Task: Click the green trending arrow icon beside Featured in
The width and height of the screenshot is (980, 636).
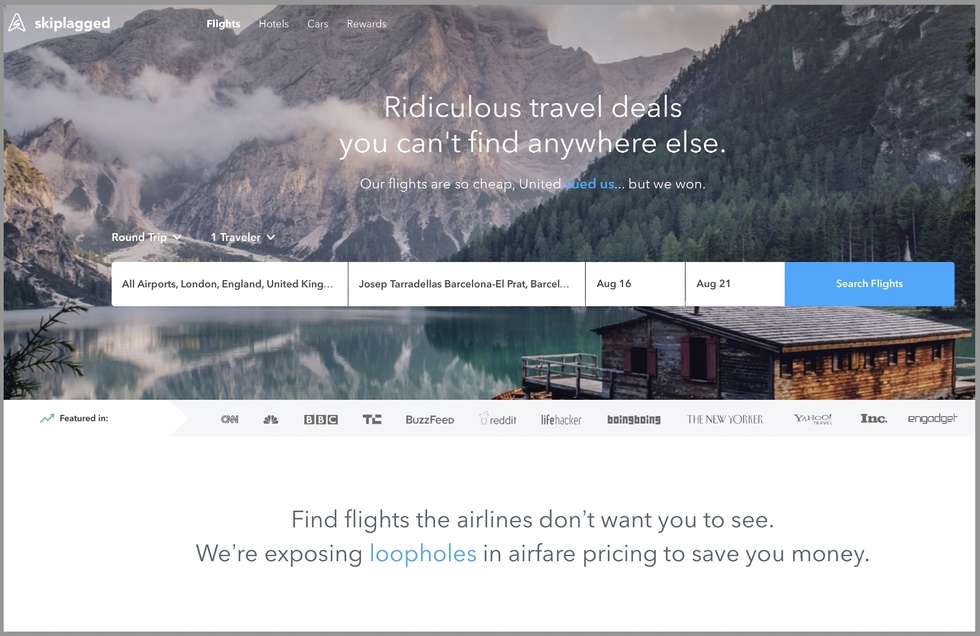Action: [x=47, y=419]
